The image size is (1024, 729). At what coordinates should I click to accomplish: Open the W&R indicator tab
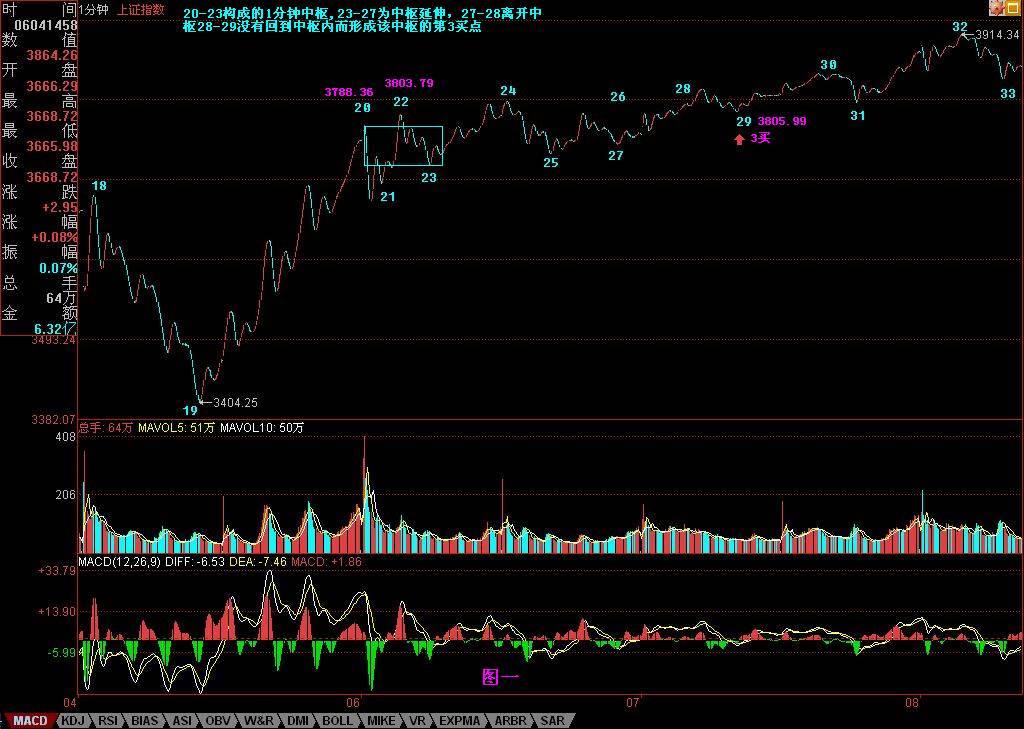(258, 720)
